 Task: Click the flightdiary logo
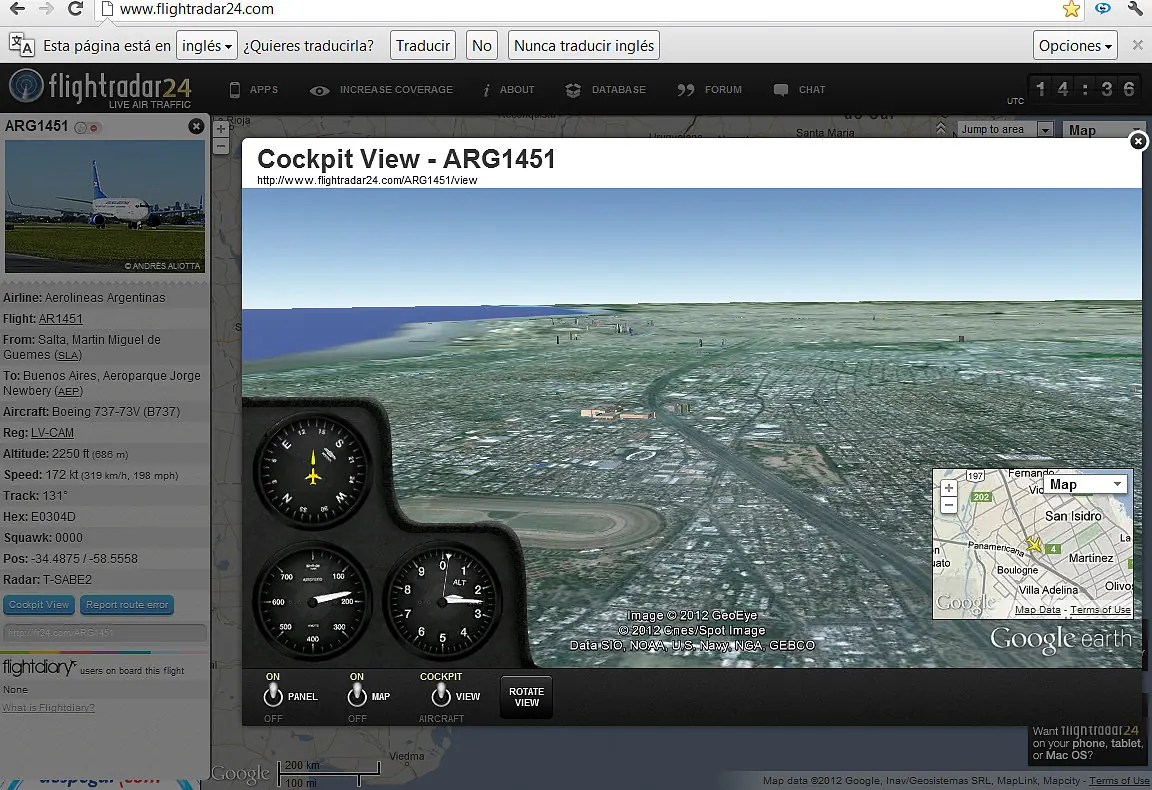39,667
